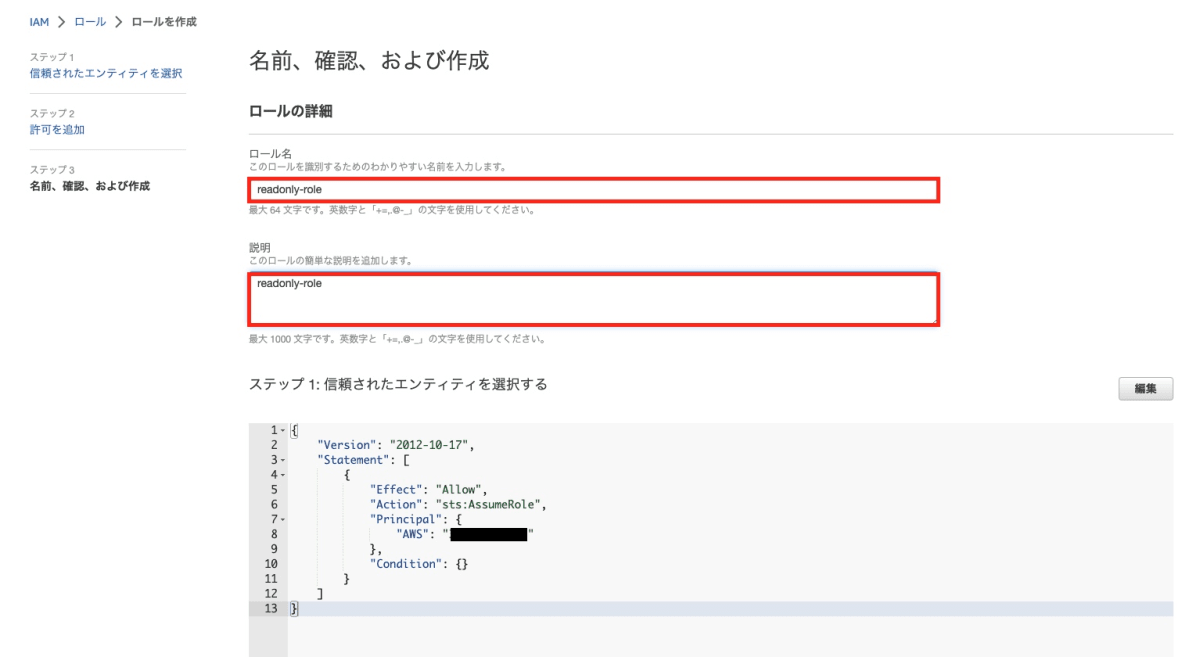Click the 編集 button for step 1
The image size is (1200, 657).
click(x=1145, y=389)
